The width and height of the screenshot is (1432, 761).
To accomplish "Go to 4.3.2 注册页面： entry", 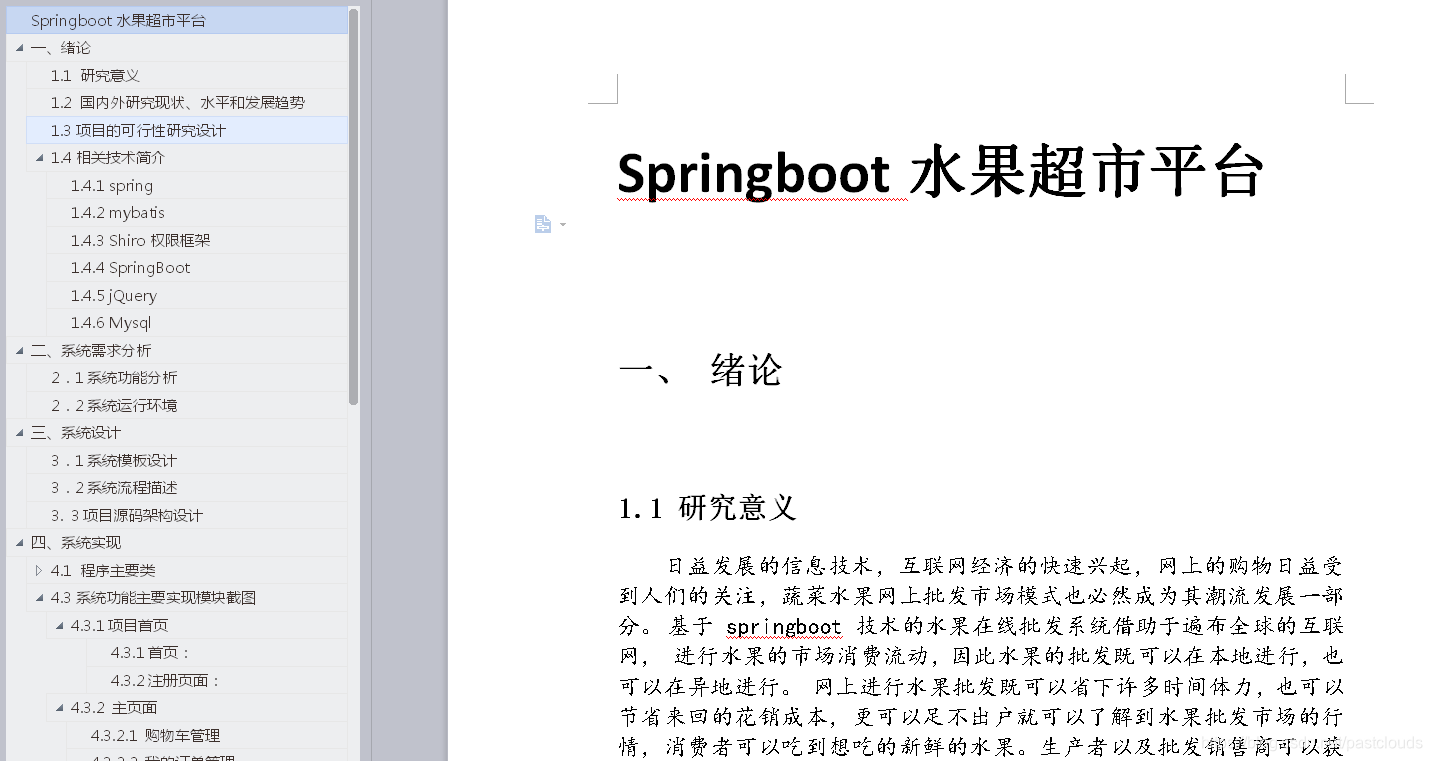I will pyautogui.click(x=217, y=680).
